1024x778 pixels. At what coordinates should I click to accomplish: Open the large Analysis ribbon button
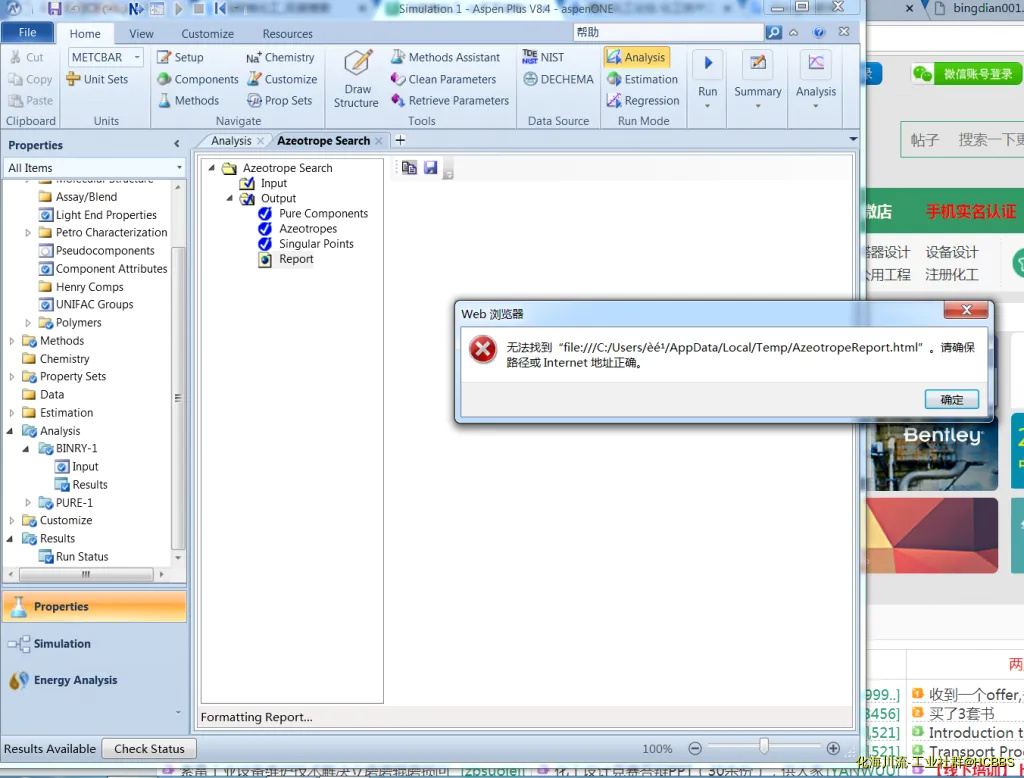pyautogui.click(x=816, y=78)
